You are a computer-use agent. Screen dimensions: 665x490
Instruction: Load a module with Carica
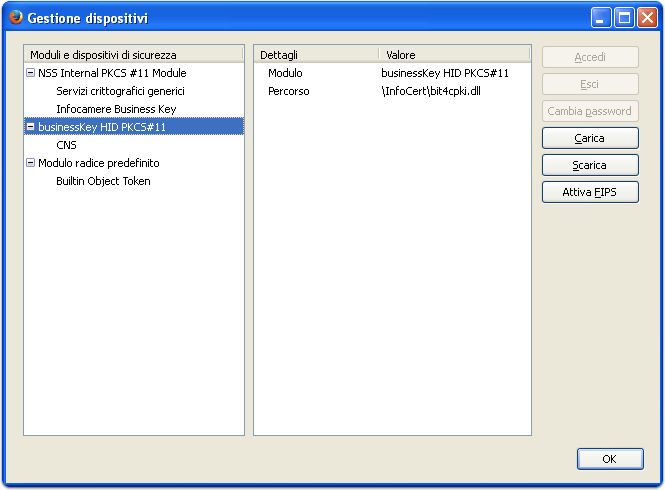point(590,138)
